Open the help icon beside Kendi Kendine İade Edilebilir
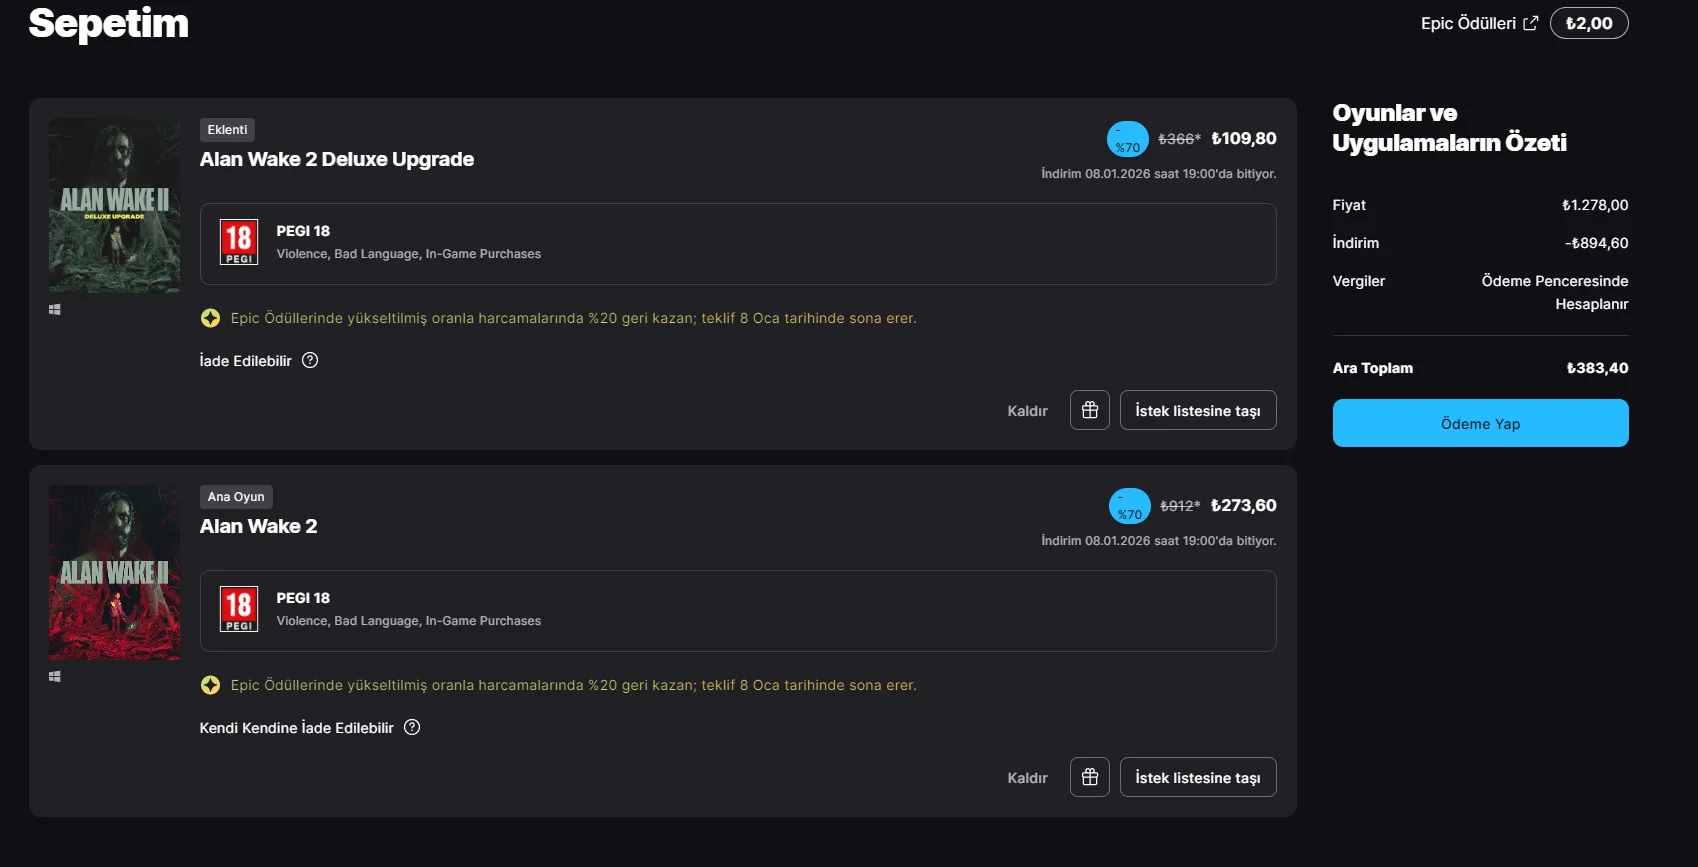1698x867 pixels. [412, 727]
